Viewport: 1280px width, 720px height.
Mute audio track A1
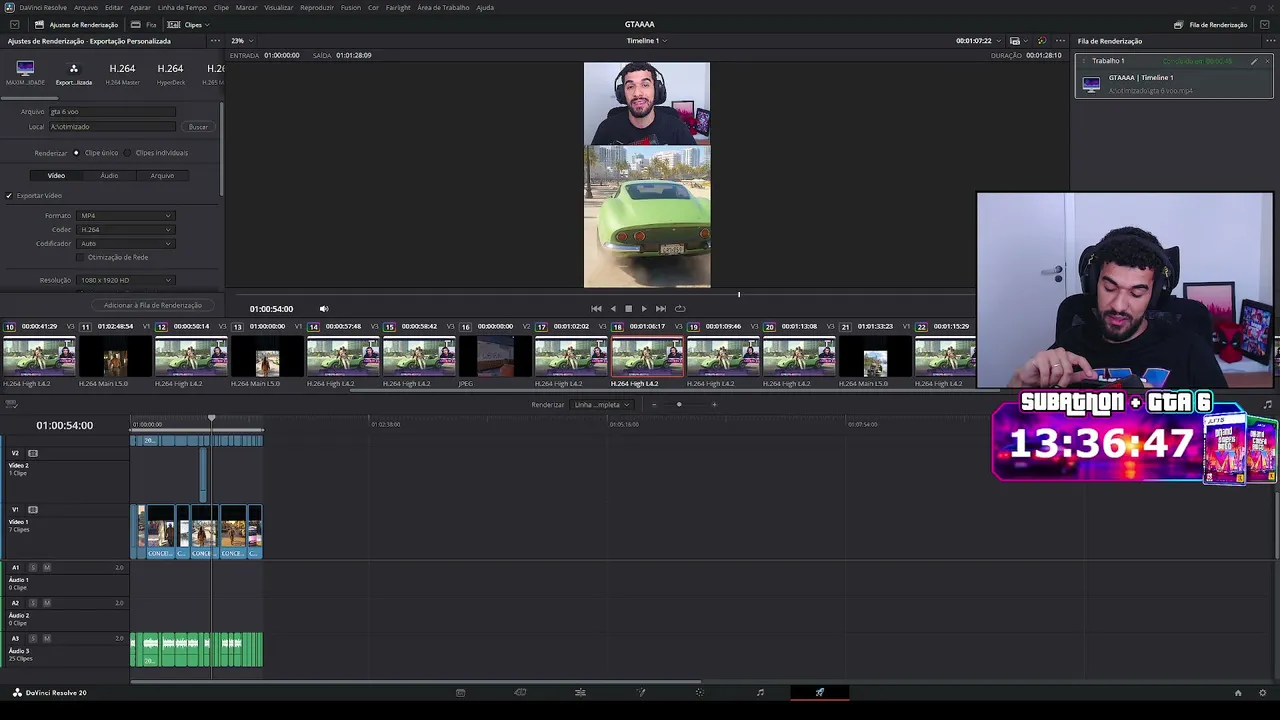[x=46, y=568]
